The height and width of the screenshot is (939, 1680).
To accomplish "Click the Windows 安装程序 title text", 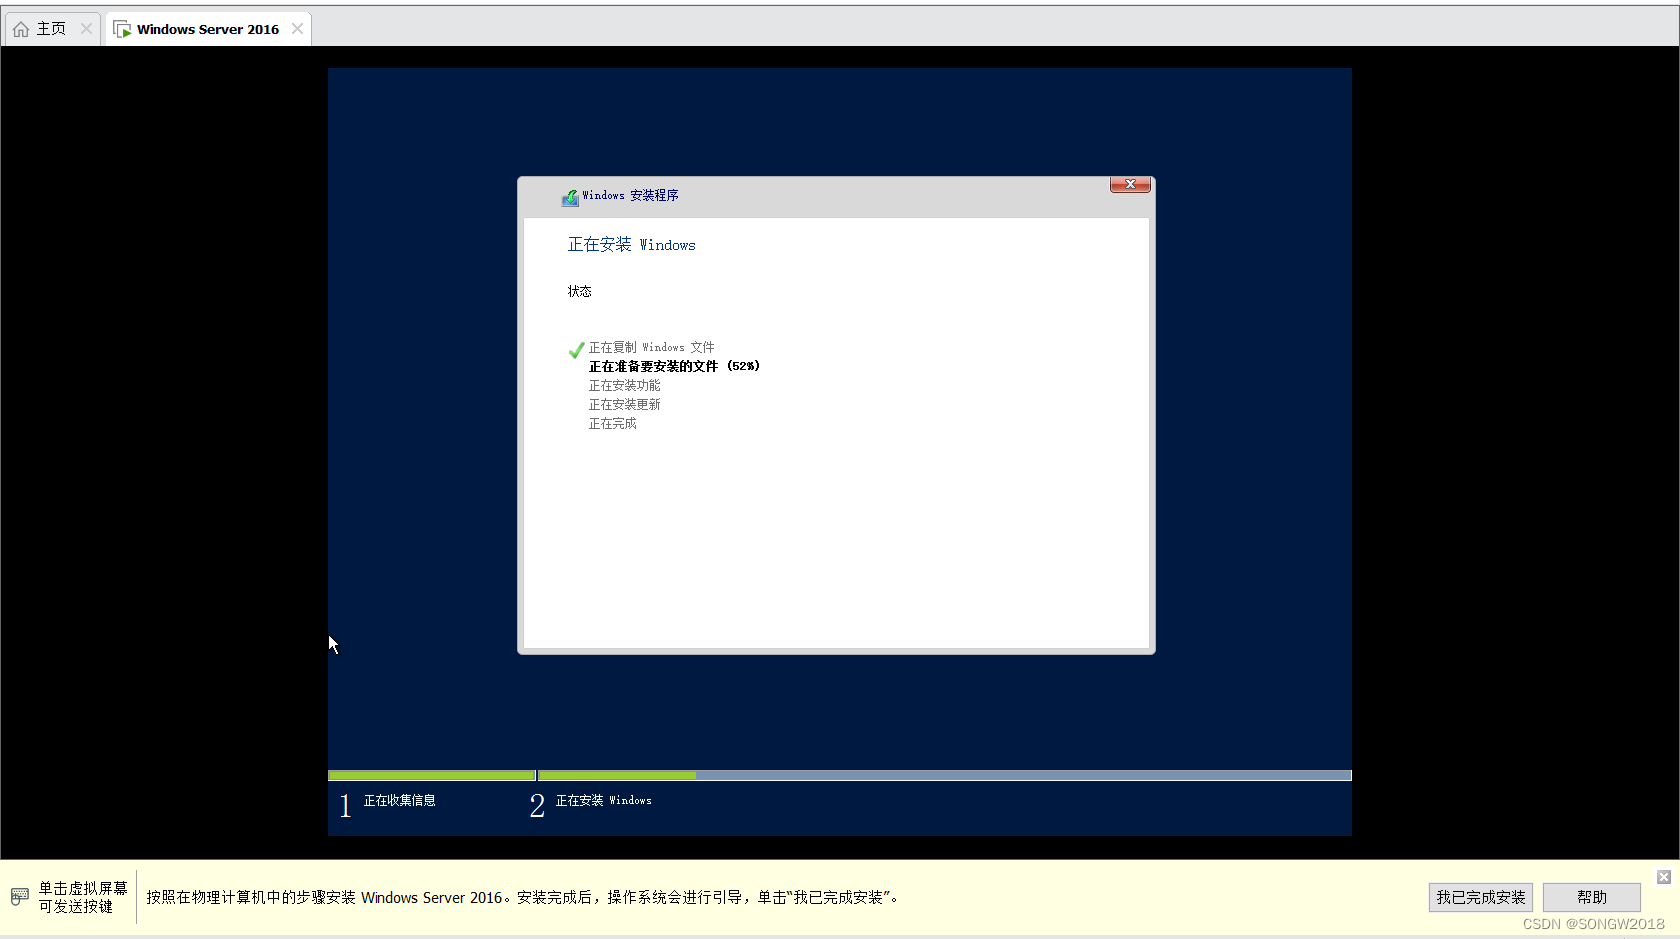I will (x=630, y=195).
